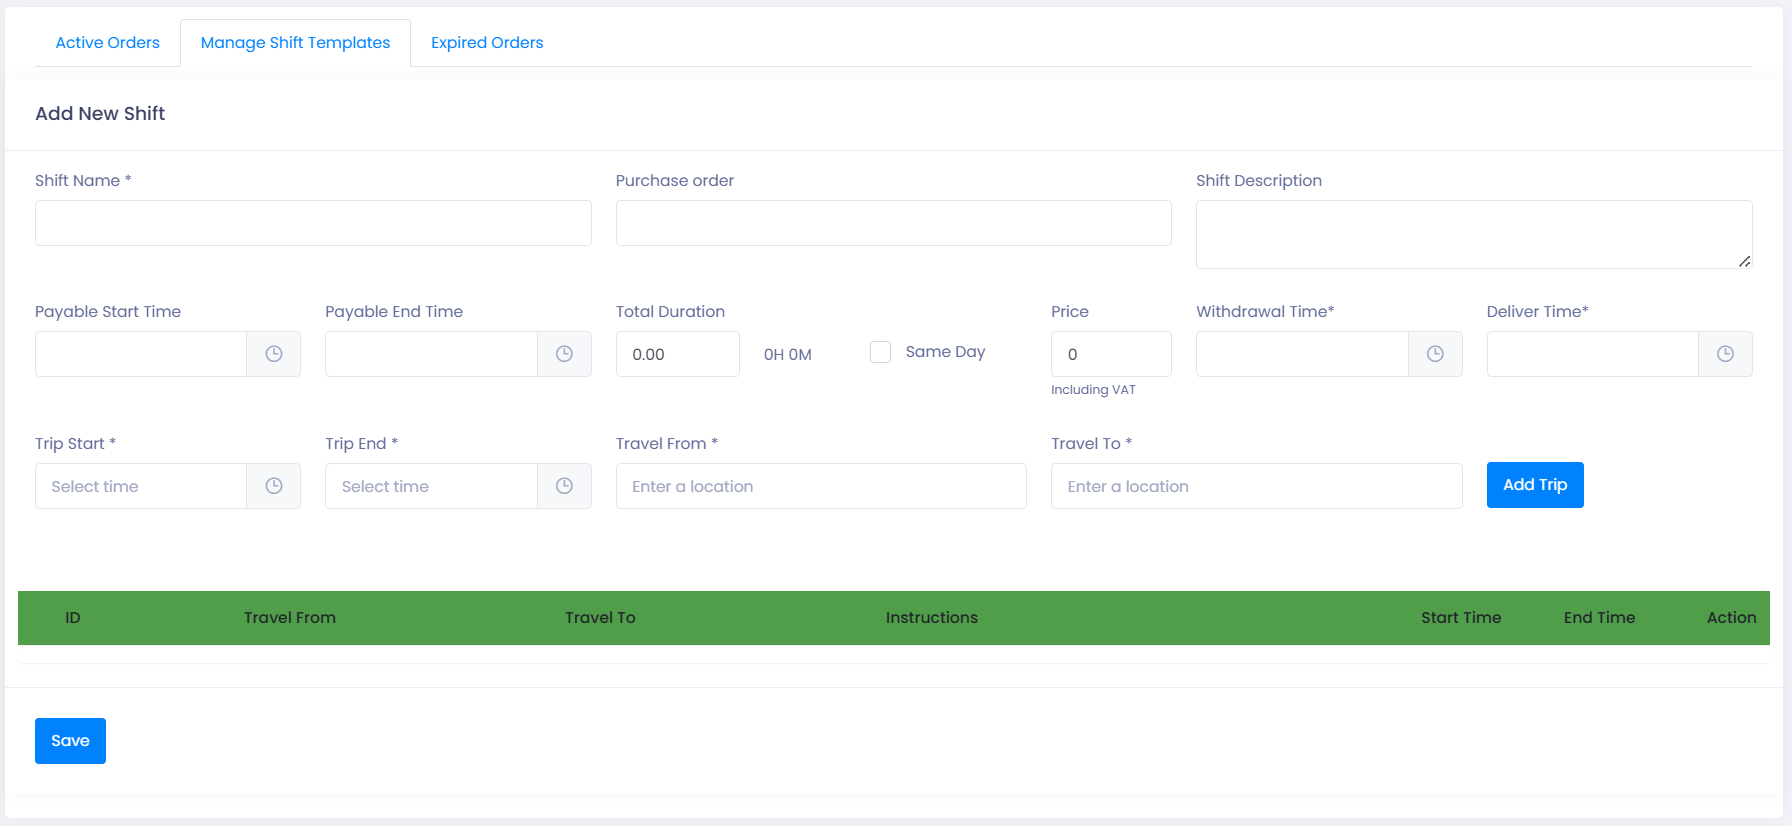Screen dimensions: 1792x826
Task: Click the Instructions column header
Action: [932, 618]
